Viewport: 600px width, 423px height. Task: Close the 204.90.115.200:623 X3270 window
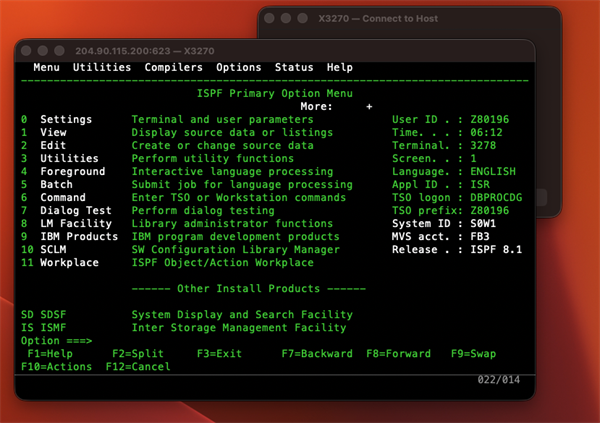pyautogui.click(x=26, y=51)
